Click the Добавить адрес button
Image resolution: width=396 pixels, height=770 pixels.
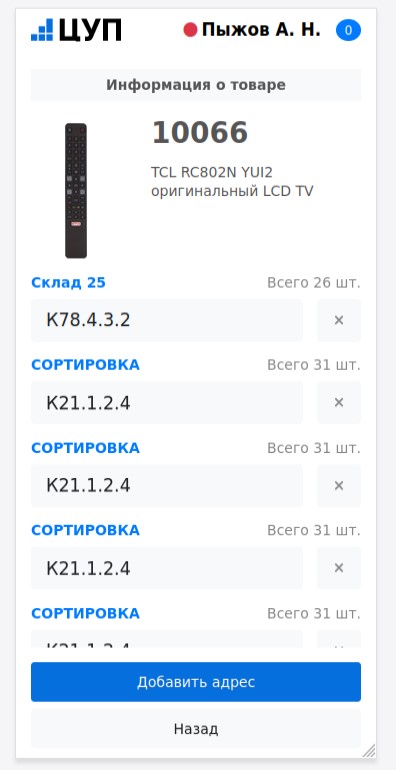pos(196,682)
